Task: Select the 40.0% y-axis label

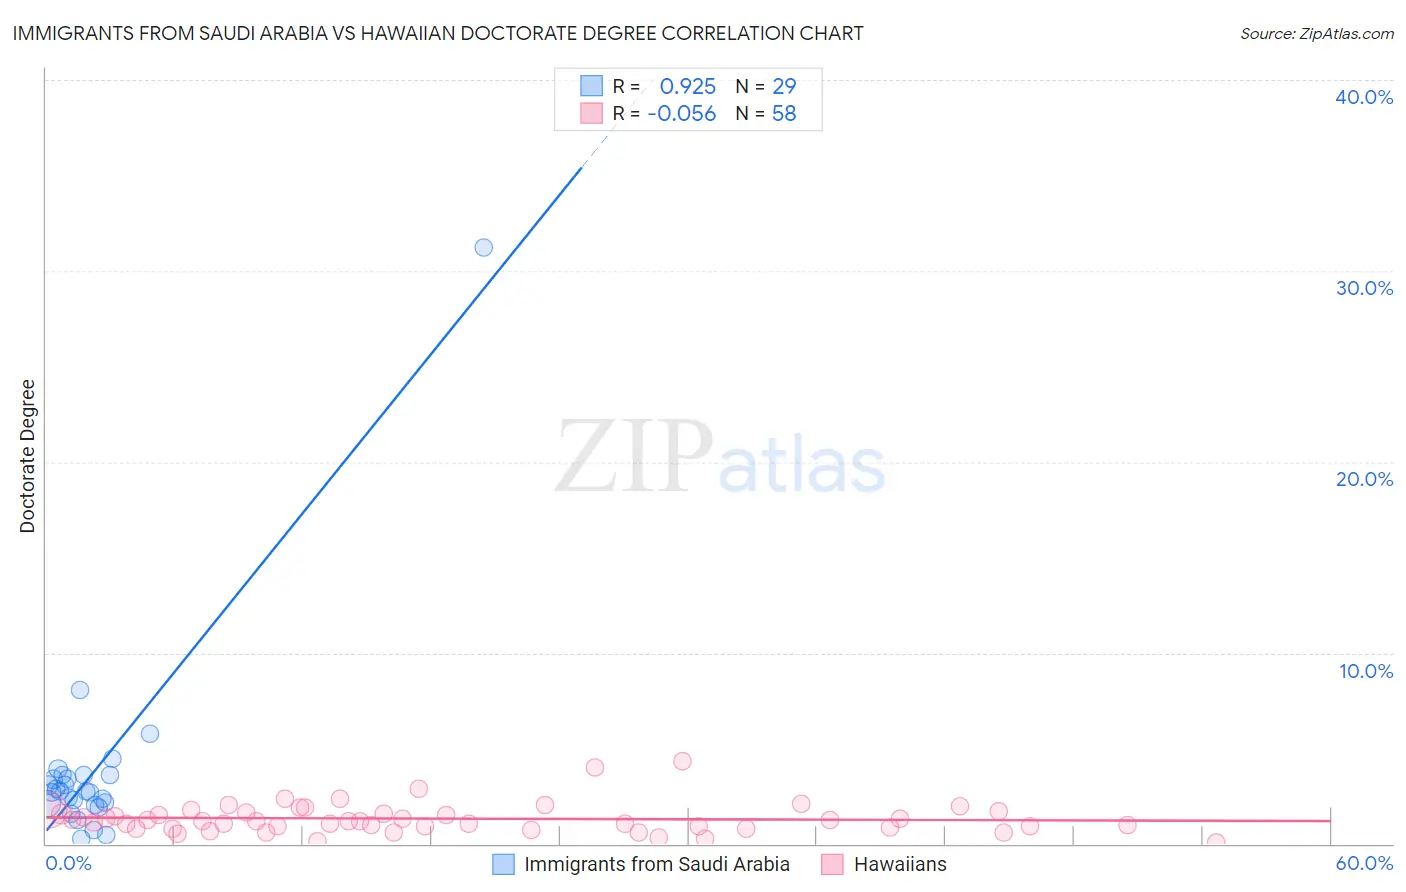Action: [x=1364, y=97]
